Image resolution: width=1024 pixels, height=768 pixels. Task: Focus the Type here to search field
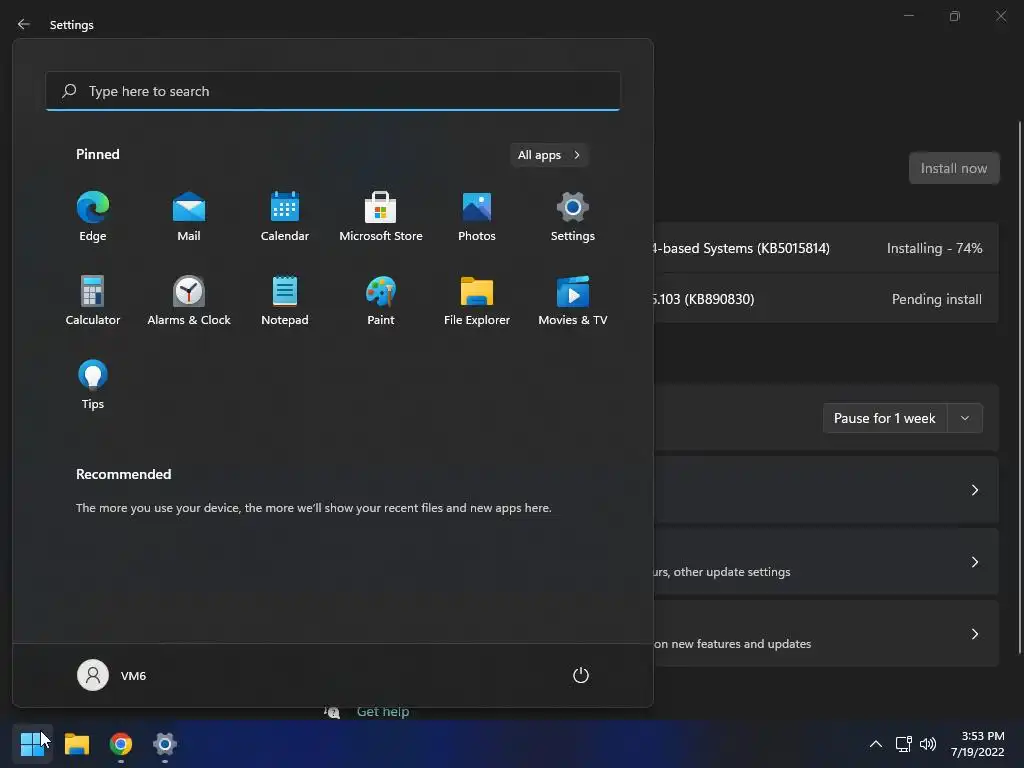click(333, 91)
